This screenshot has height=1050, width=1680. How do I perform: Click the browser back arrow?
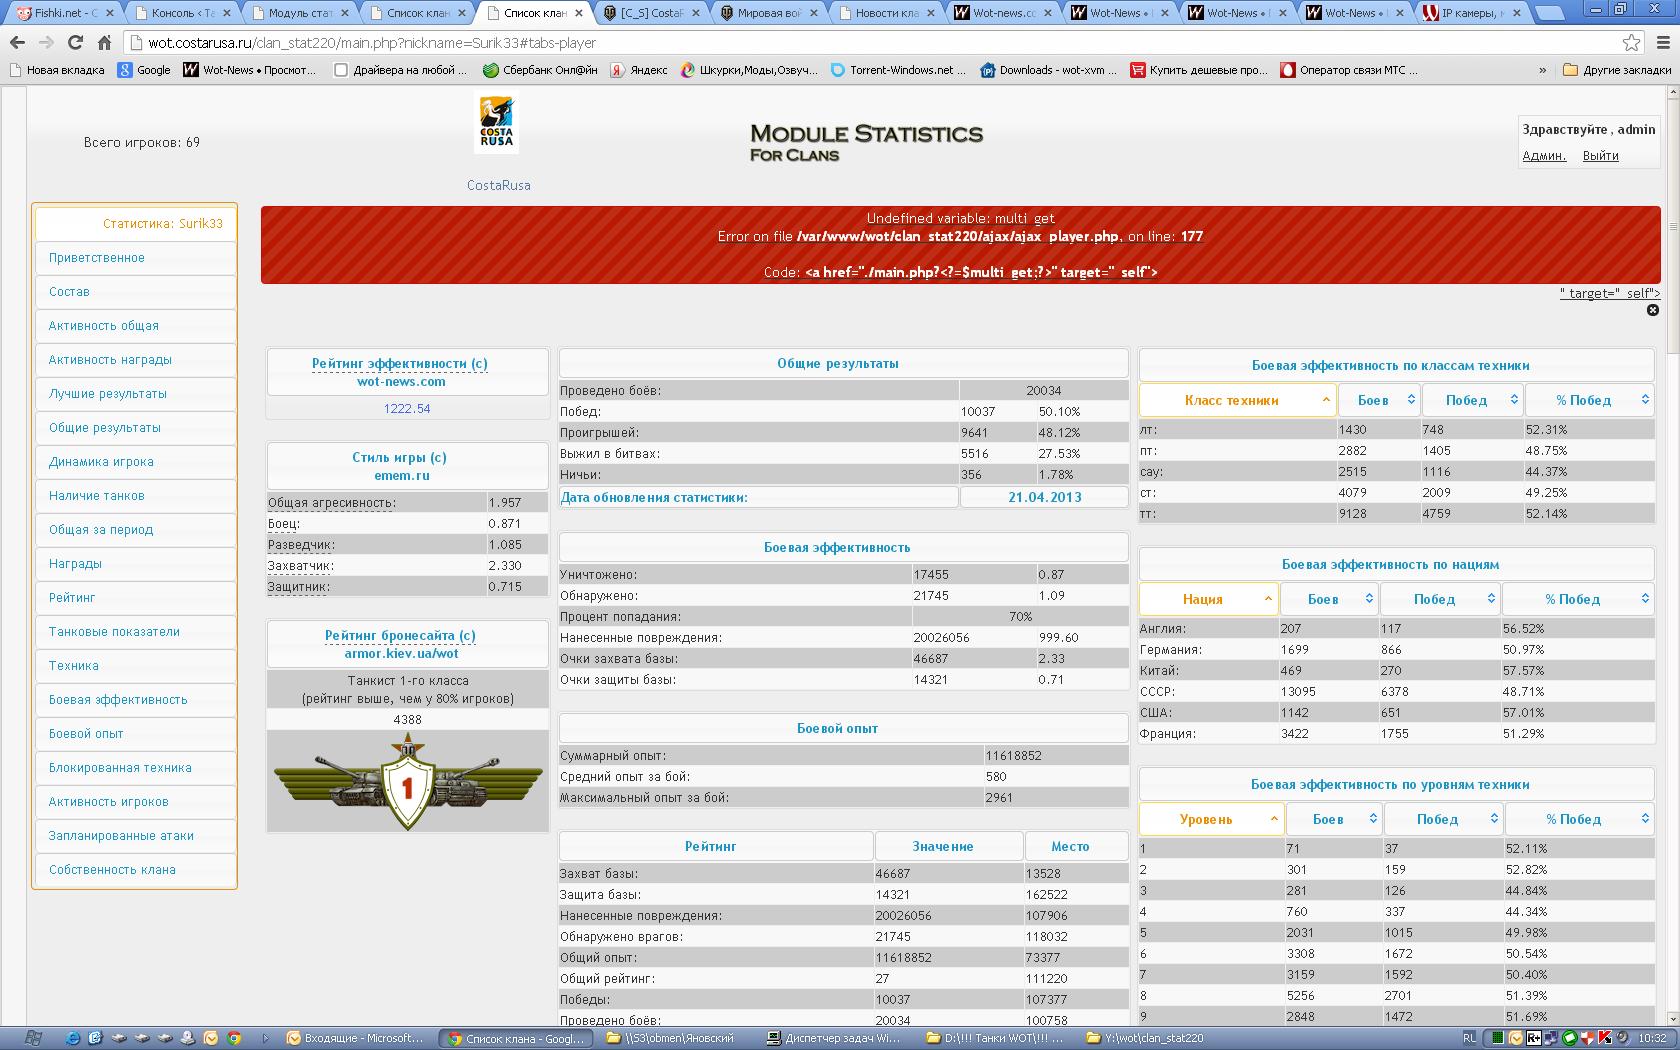point(17,43)
